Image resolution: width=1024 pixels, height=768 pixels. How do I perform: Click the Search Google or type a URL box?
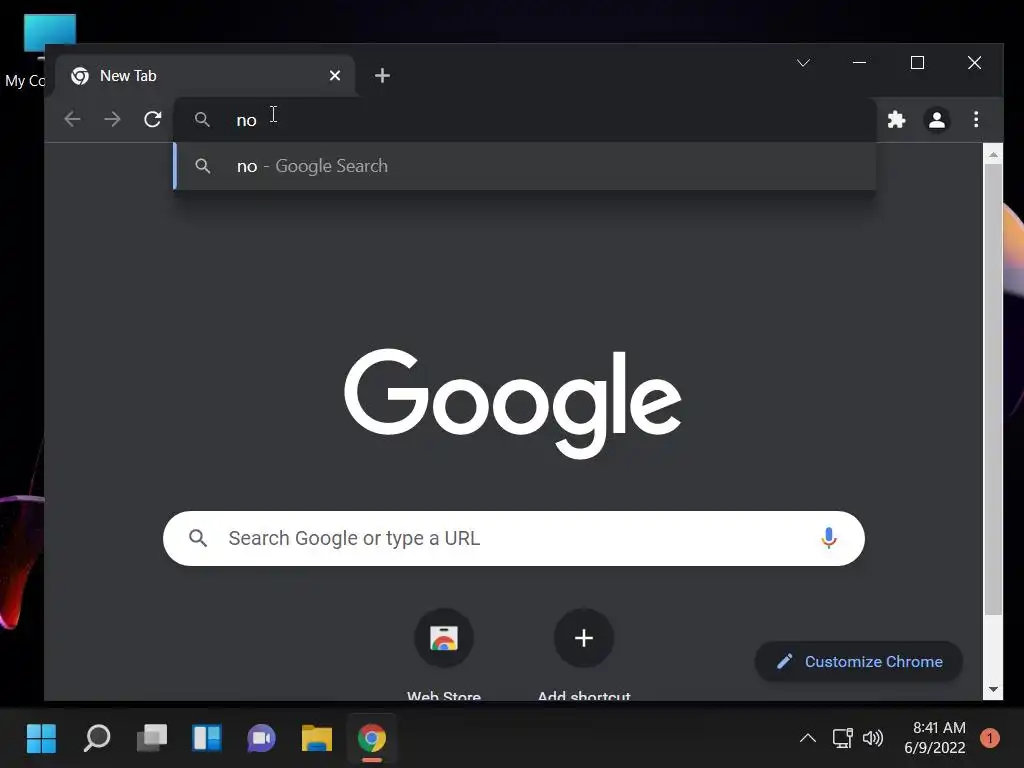click(513, 538)
